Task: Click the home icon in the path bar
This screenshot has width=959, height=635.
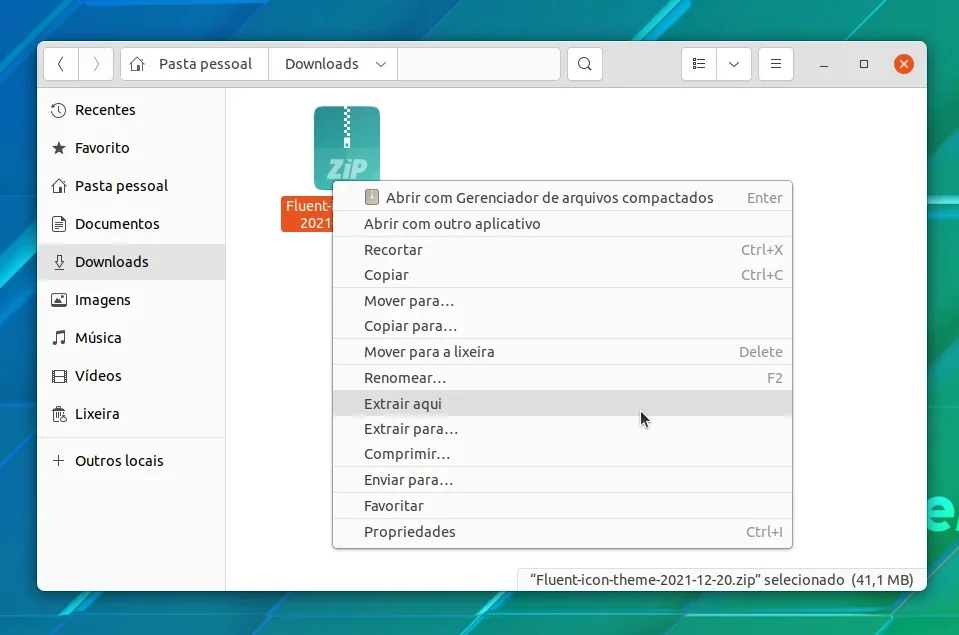Action: (x=137, y=64)
